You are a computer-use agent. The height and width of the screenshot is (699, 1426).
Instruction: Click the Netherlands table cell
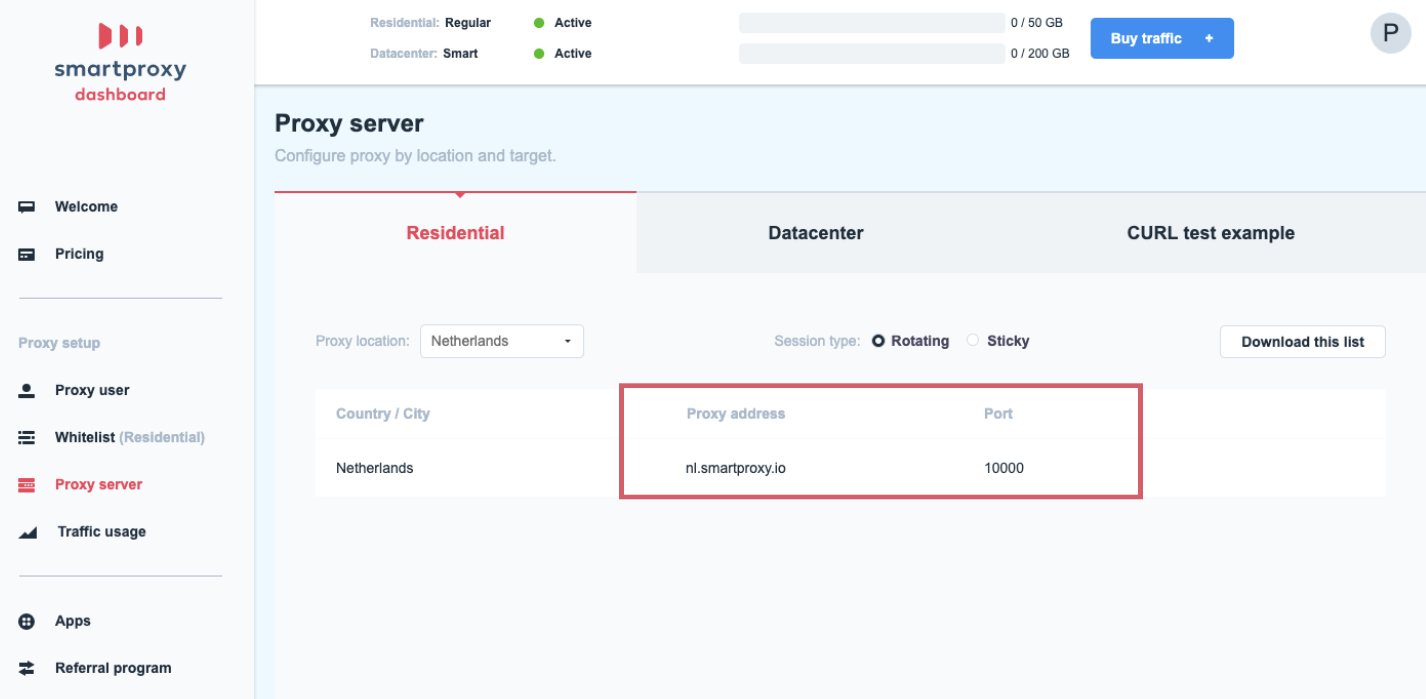(x=374, y=468)
